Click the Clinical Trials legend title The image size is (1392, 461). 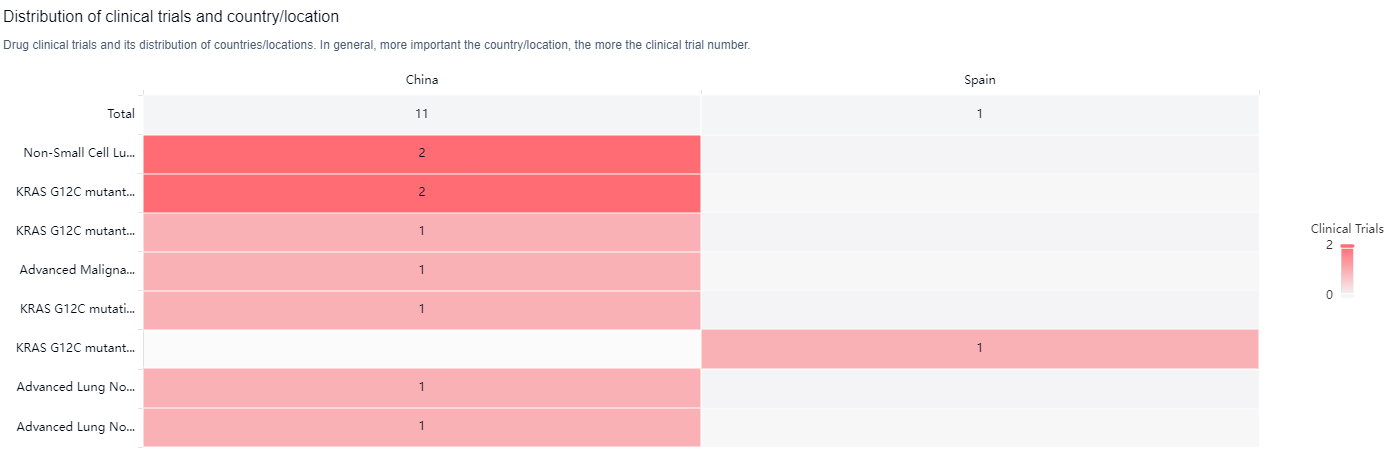tap(1347, 229)
